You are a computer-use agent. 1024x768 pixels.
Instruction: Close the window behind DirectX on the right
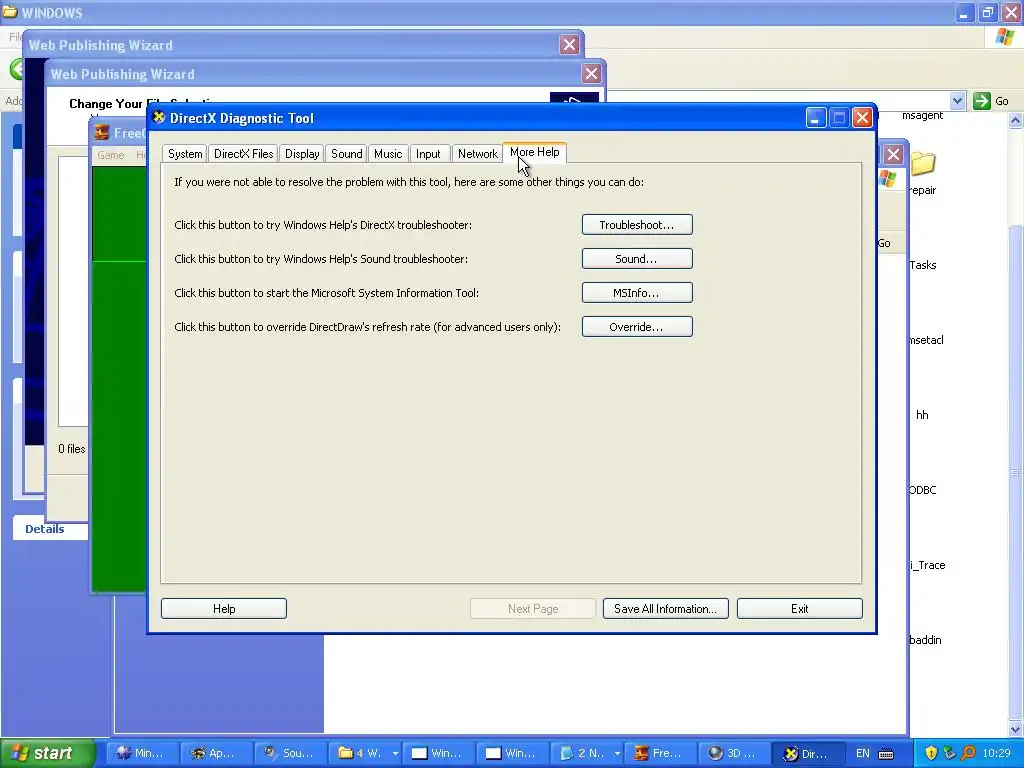[x=893, y=155]
